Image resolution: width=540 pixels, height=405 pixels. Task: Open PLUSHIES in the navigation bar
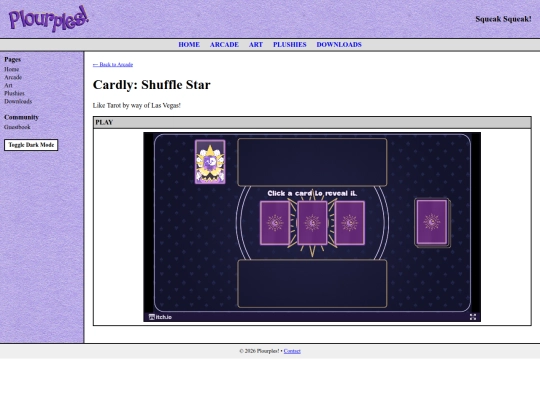290,44
